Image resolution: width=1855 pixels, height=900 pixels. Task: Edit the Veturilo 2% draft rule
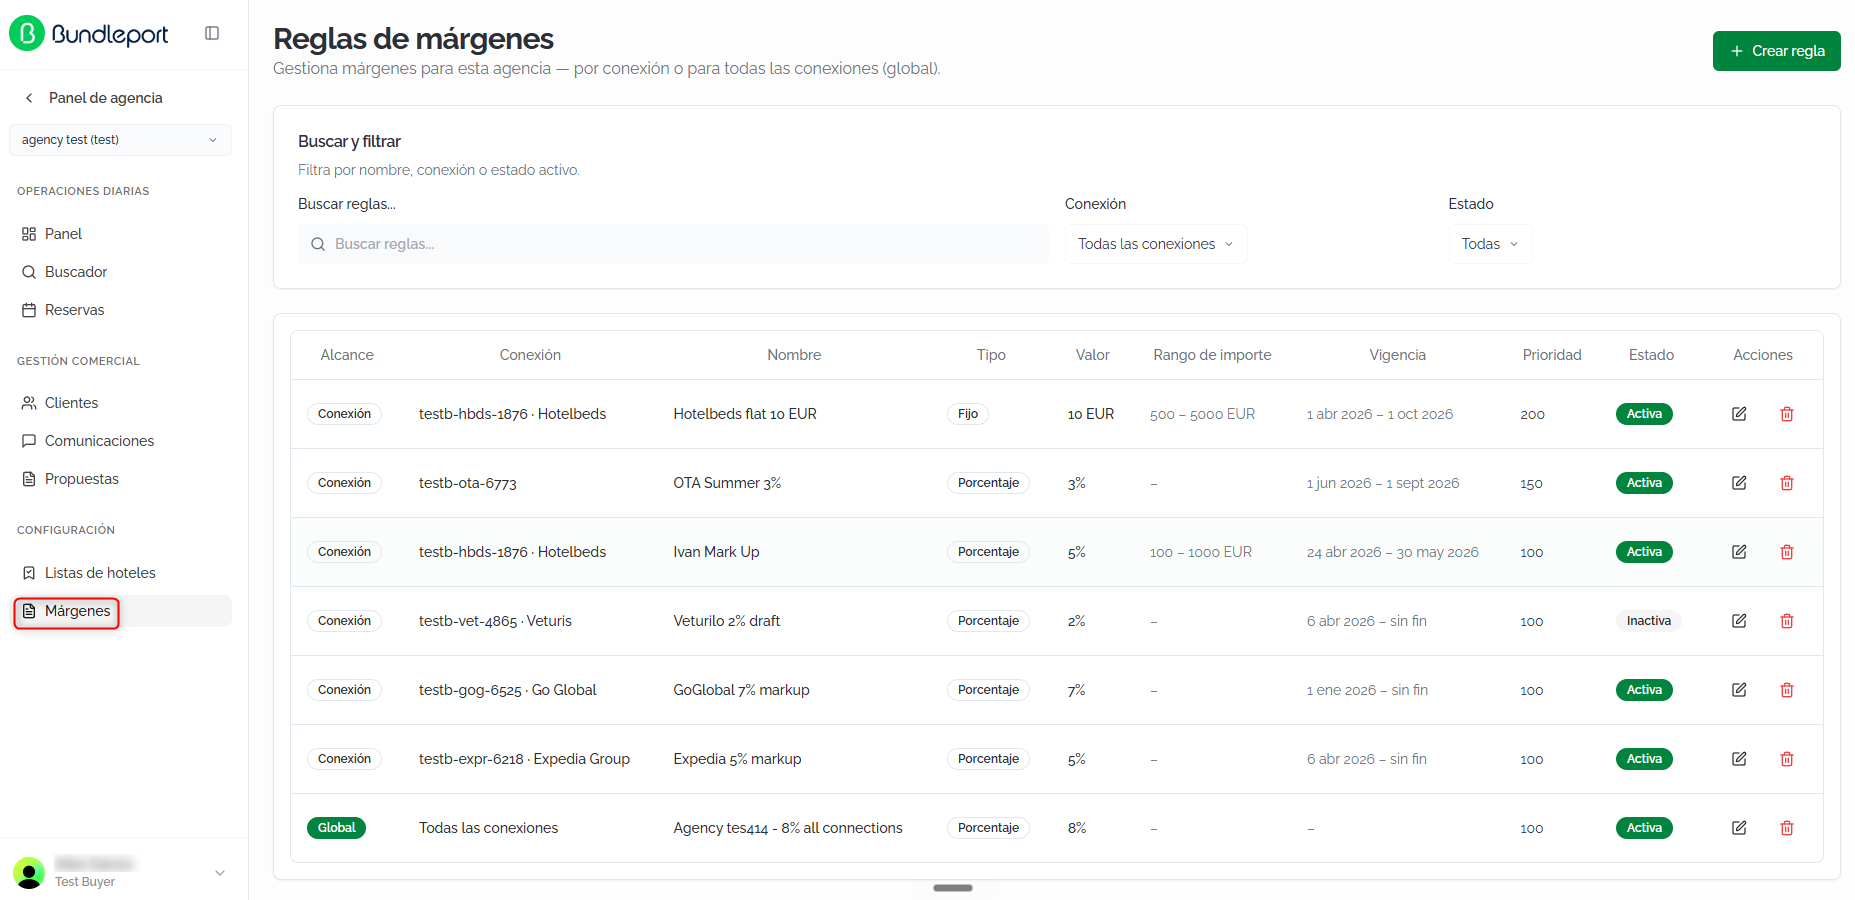point(1739,621)
